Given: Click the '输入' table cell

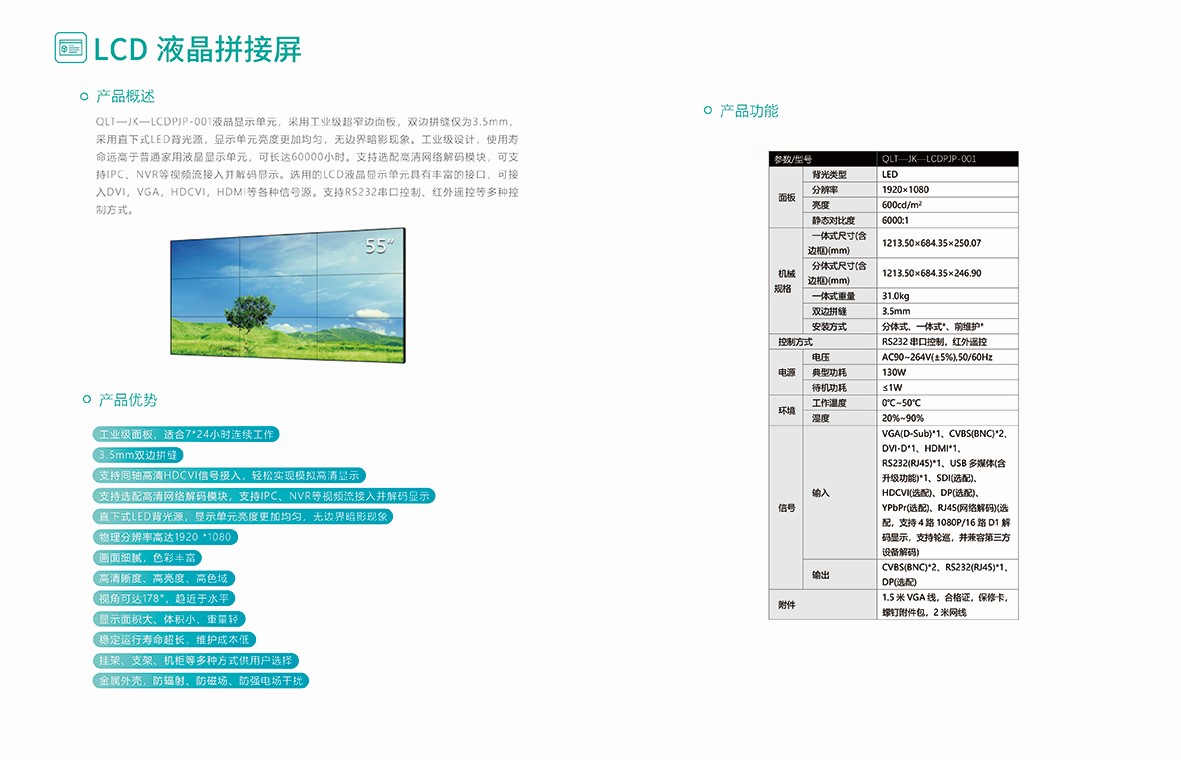Looking at the screenshot, I should point(841,493).
